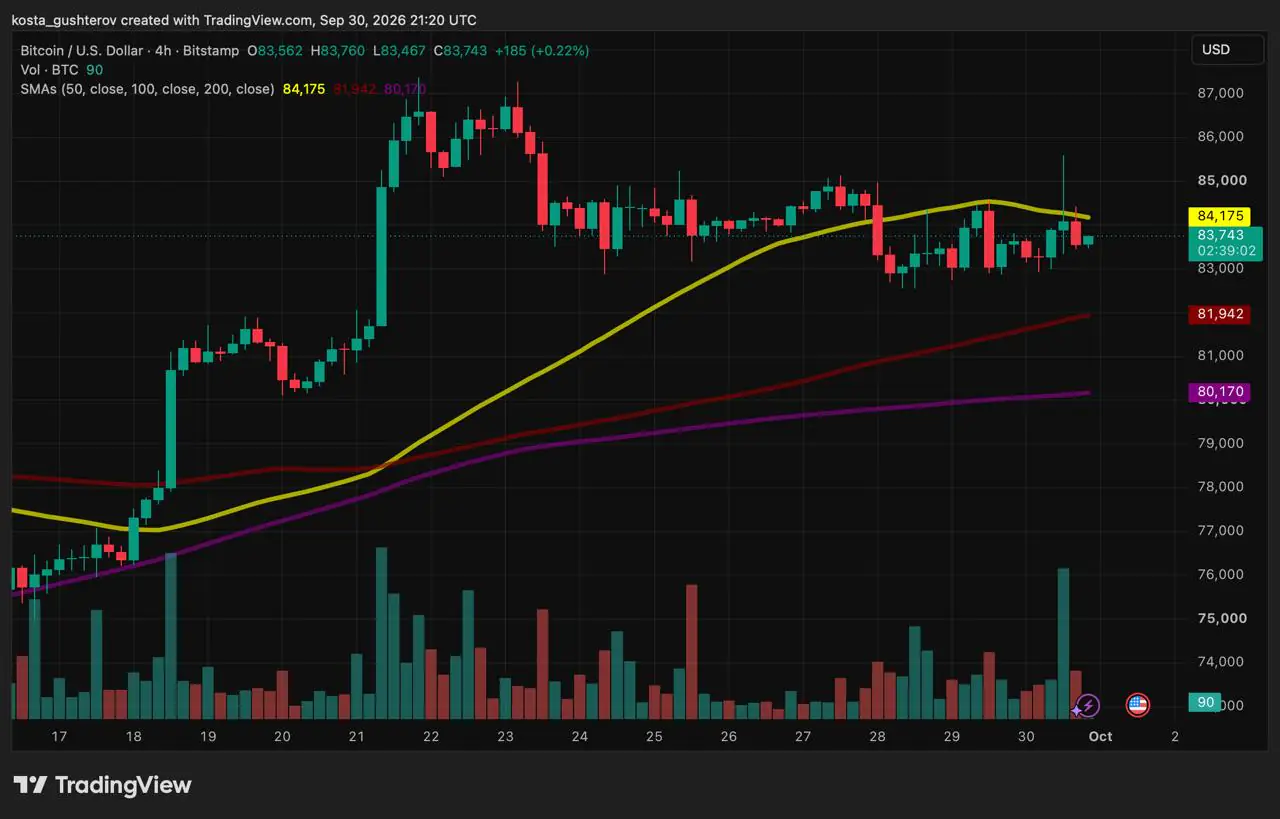Click the SMAs (50, close, 100, close, 200, close) legend
The image size is (1280, 819).
[x=147, y=89]
